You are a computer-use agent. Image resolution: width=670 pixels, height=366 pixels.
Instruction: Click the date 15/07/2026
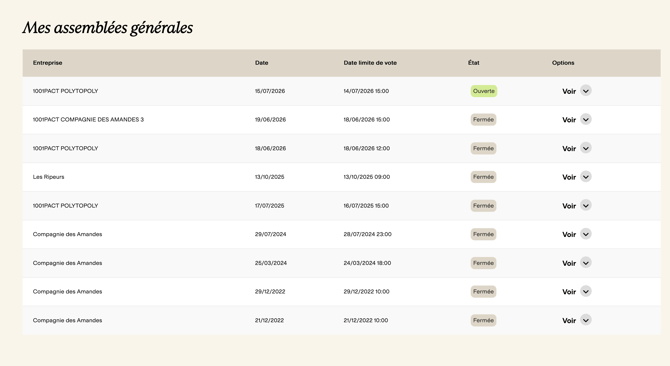(x=270, y=91)
